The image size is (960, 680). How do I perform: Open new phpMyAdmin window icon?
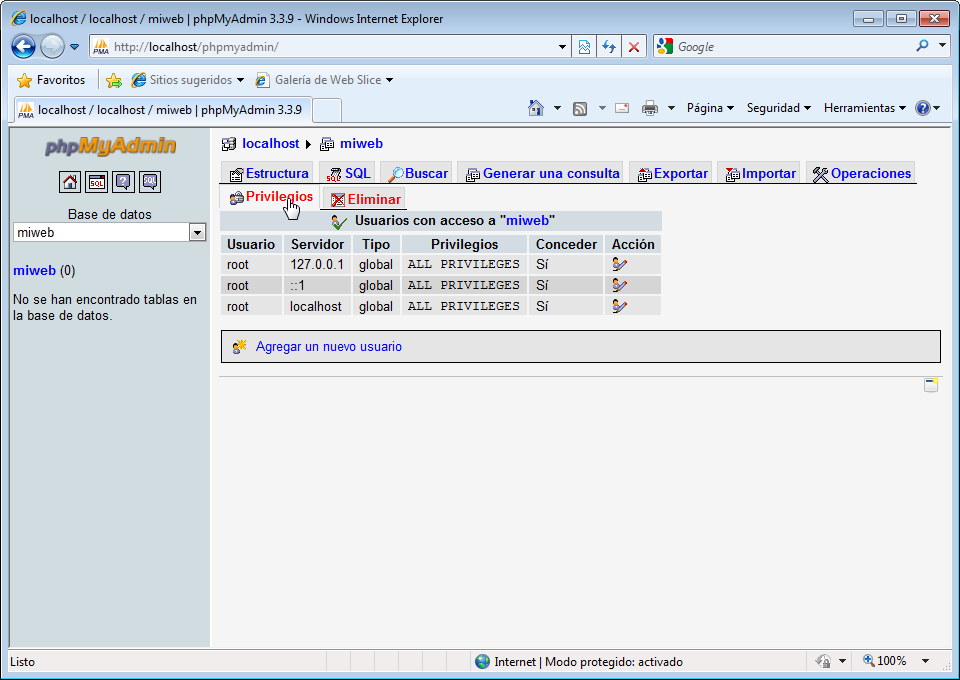931,385
